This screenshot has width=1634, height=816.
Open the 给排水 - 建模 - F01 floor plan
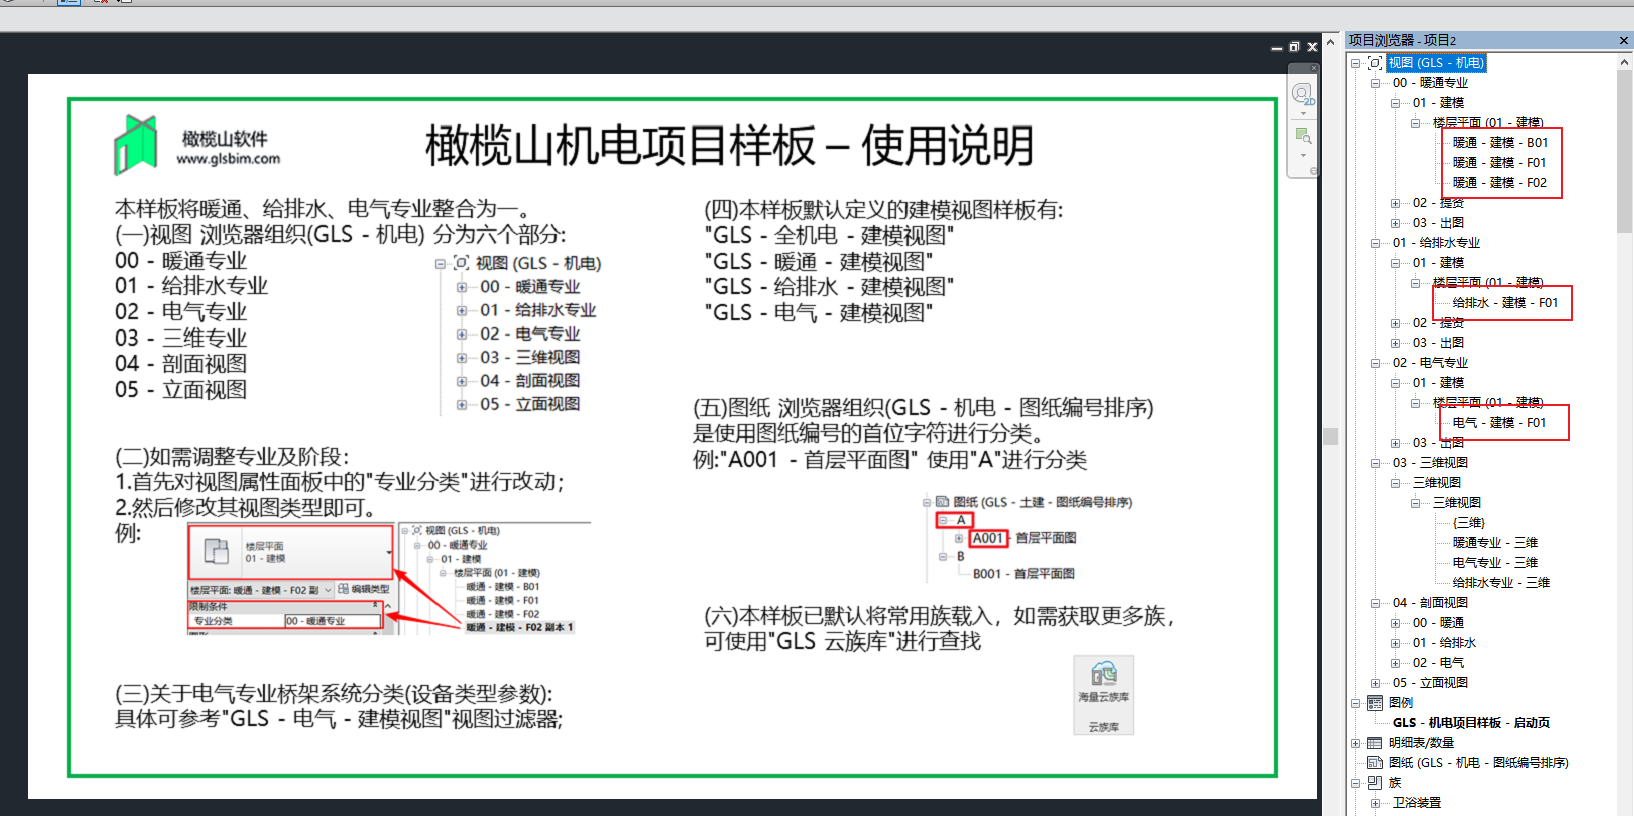[x=1505, y=303]
